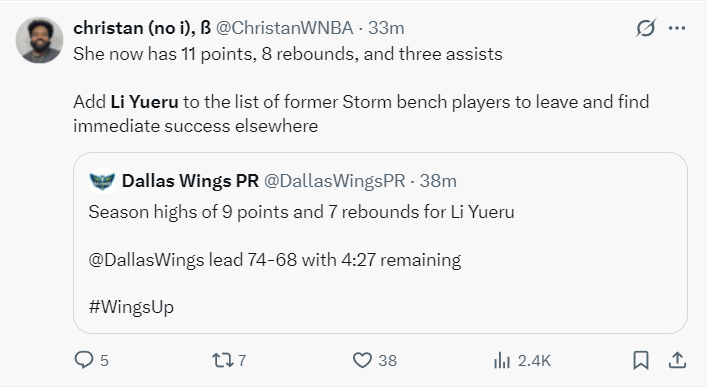Click the reply speech-bubble icon
Screen dimensions: 707x389
point(84,360)
